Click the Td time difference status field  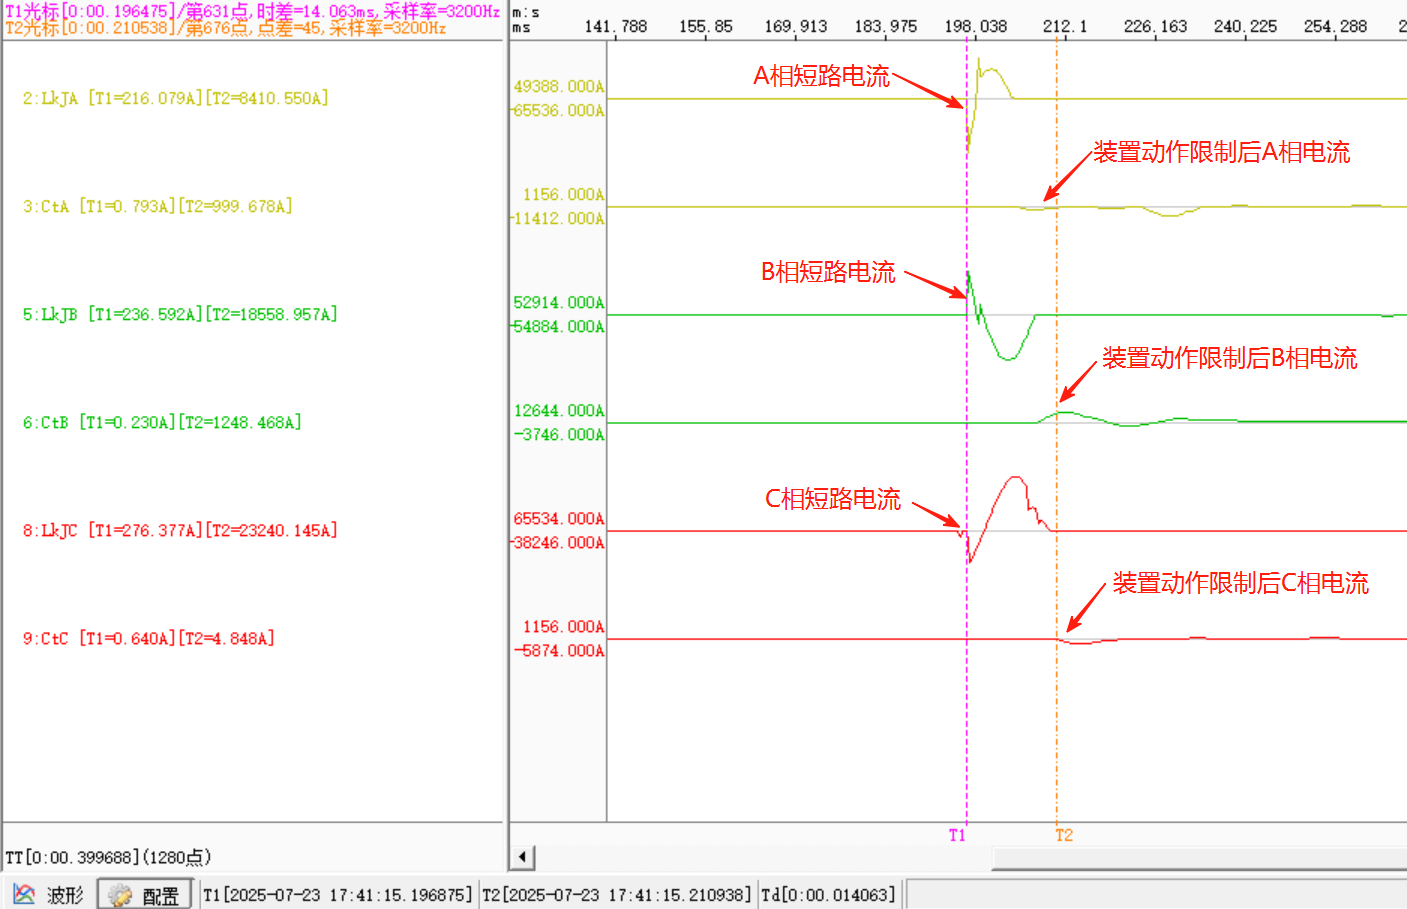click(828, 895)
